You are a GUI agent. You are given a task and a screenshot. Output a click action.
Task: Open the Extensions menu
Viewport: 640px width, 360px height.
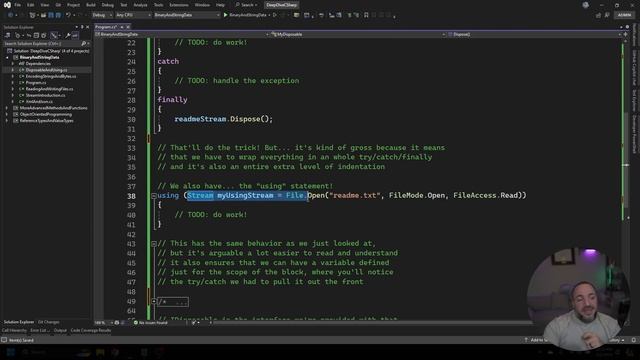click(179, 5)
